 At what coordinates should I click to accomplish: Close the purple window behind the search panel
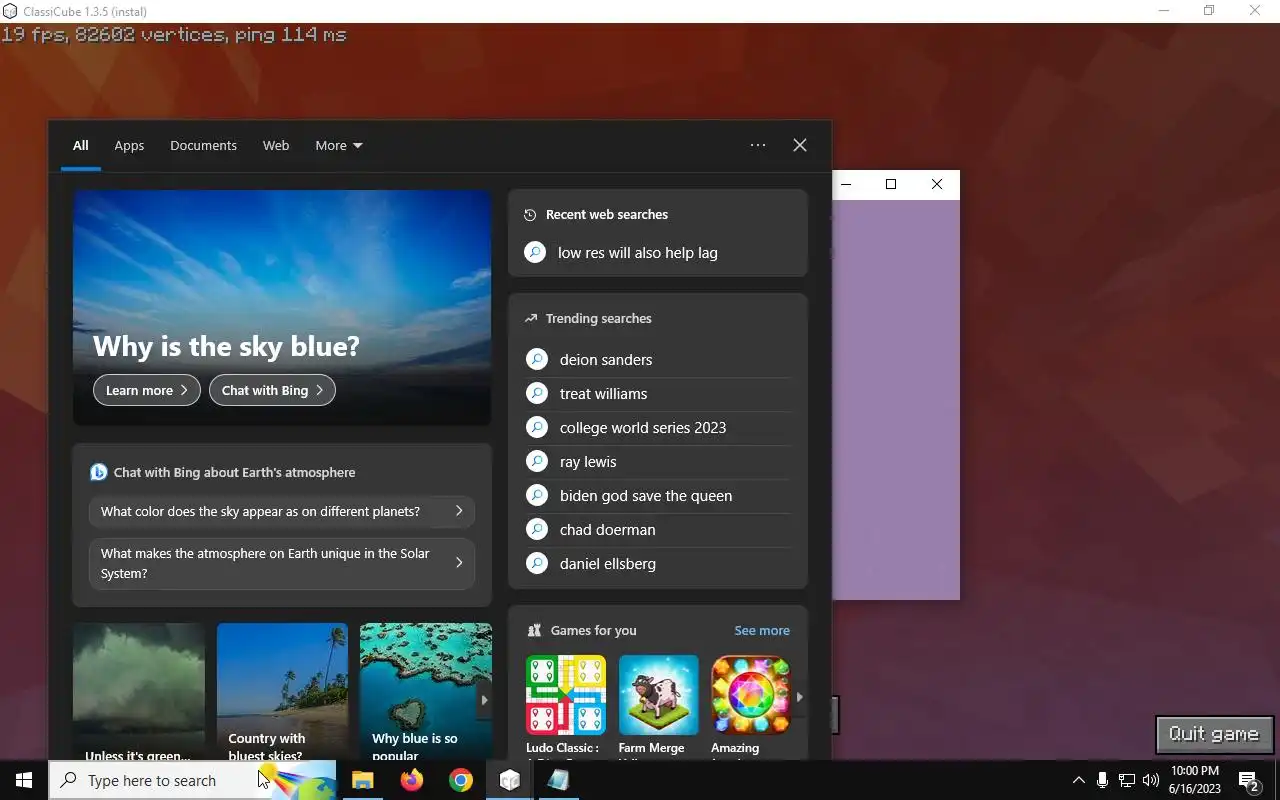[937, 184]
